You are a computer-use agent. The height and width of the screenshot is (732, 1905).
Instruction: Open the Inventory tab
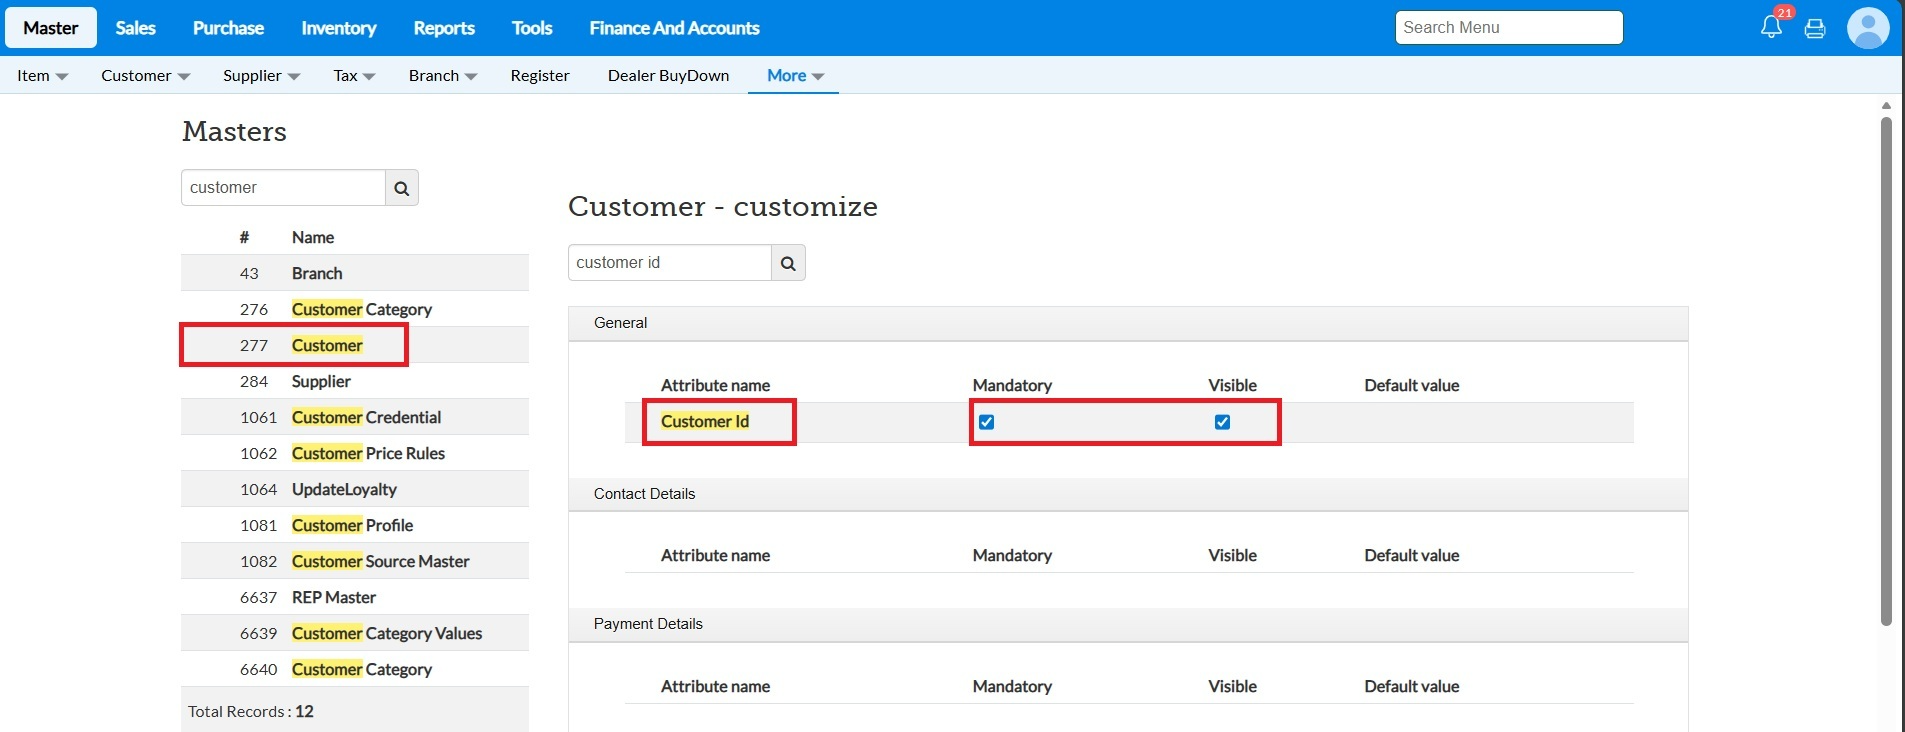pyautogui.click(x=338, y=28)
